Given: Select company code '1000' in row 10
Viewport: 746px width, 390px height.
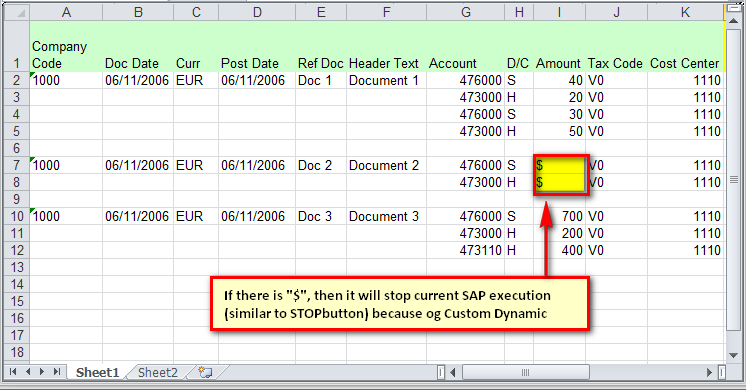Looking at the screenshot, I should (x=66, y=216).
